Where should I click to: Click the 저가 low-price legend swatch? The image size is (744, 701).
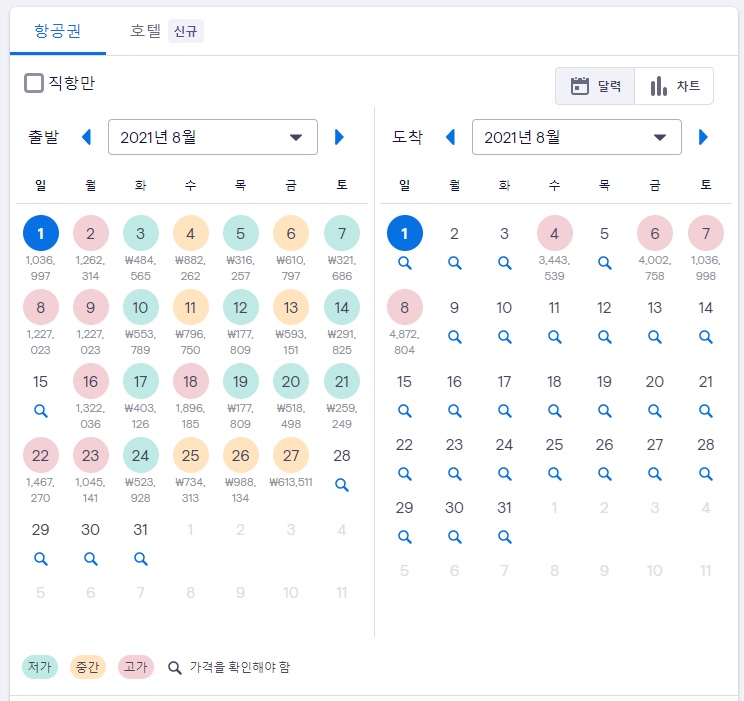[40, 667]
